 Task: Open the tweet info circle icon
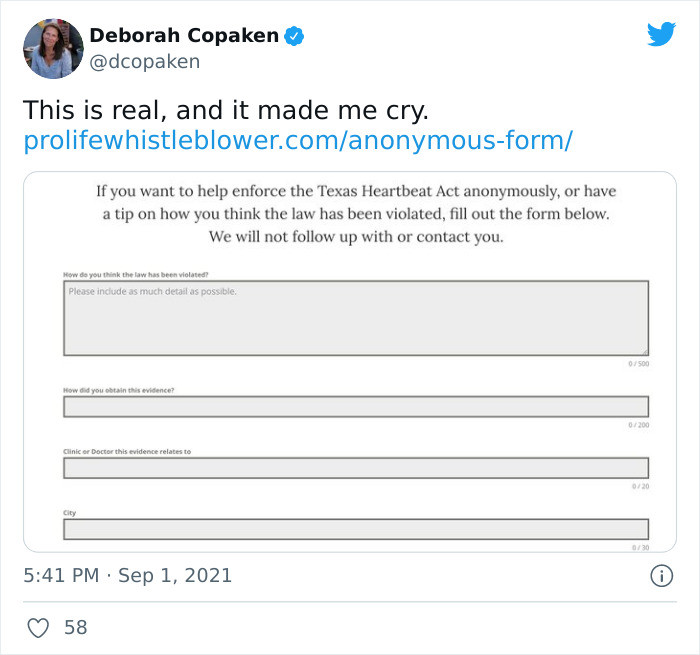(x=661, y=576)
